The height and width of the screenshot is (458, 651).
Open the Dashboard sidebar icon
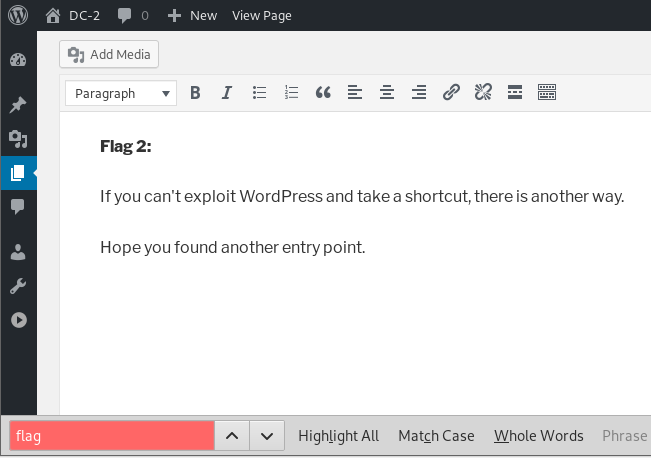(18, 60)
